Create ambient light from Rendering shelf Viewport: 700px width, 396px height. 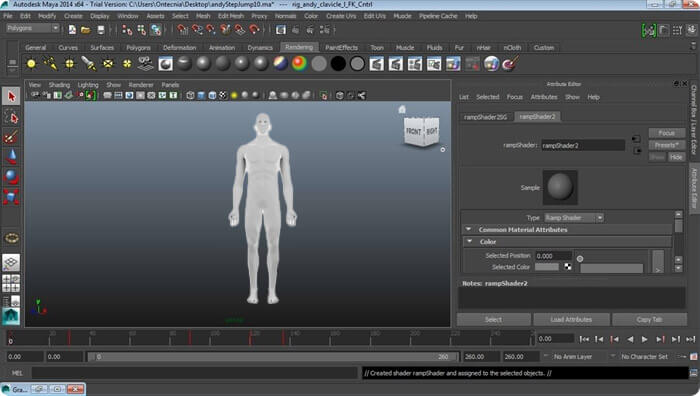click(31, 64)
